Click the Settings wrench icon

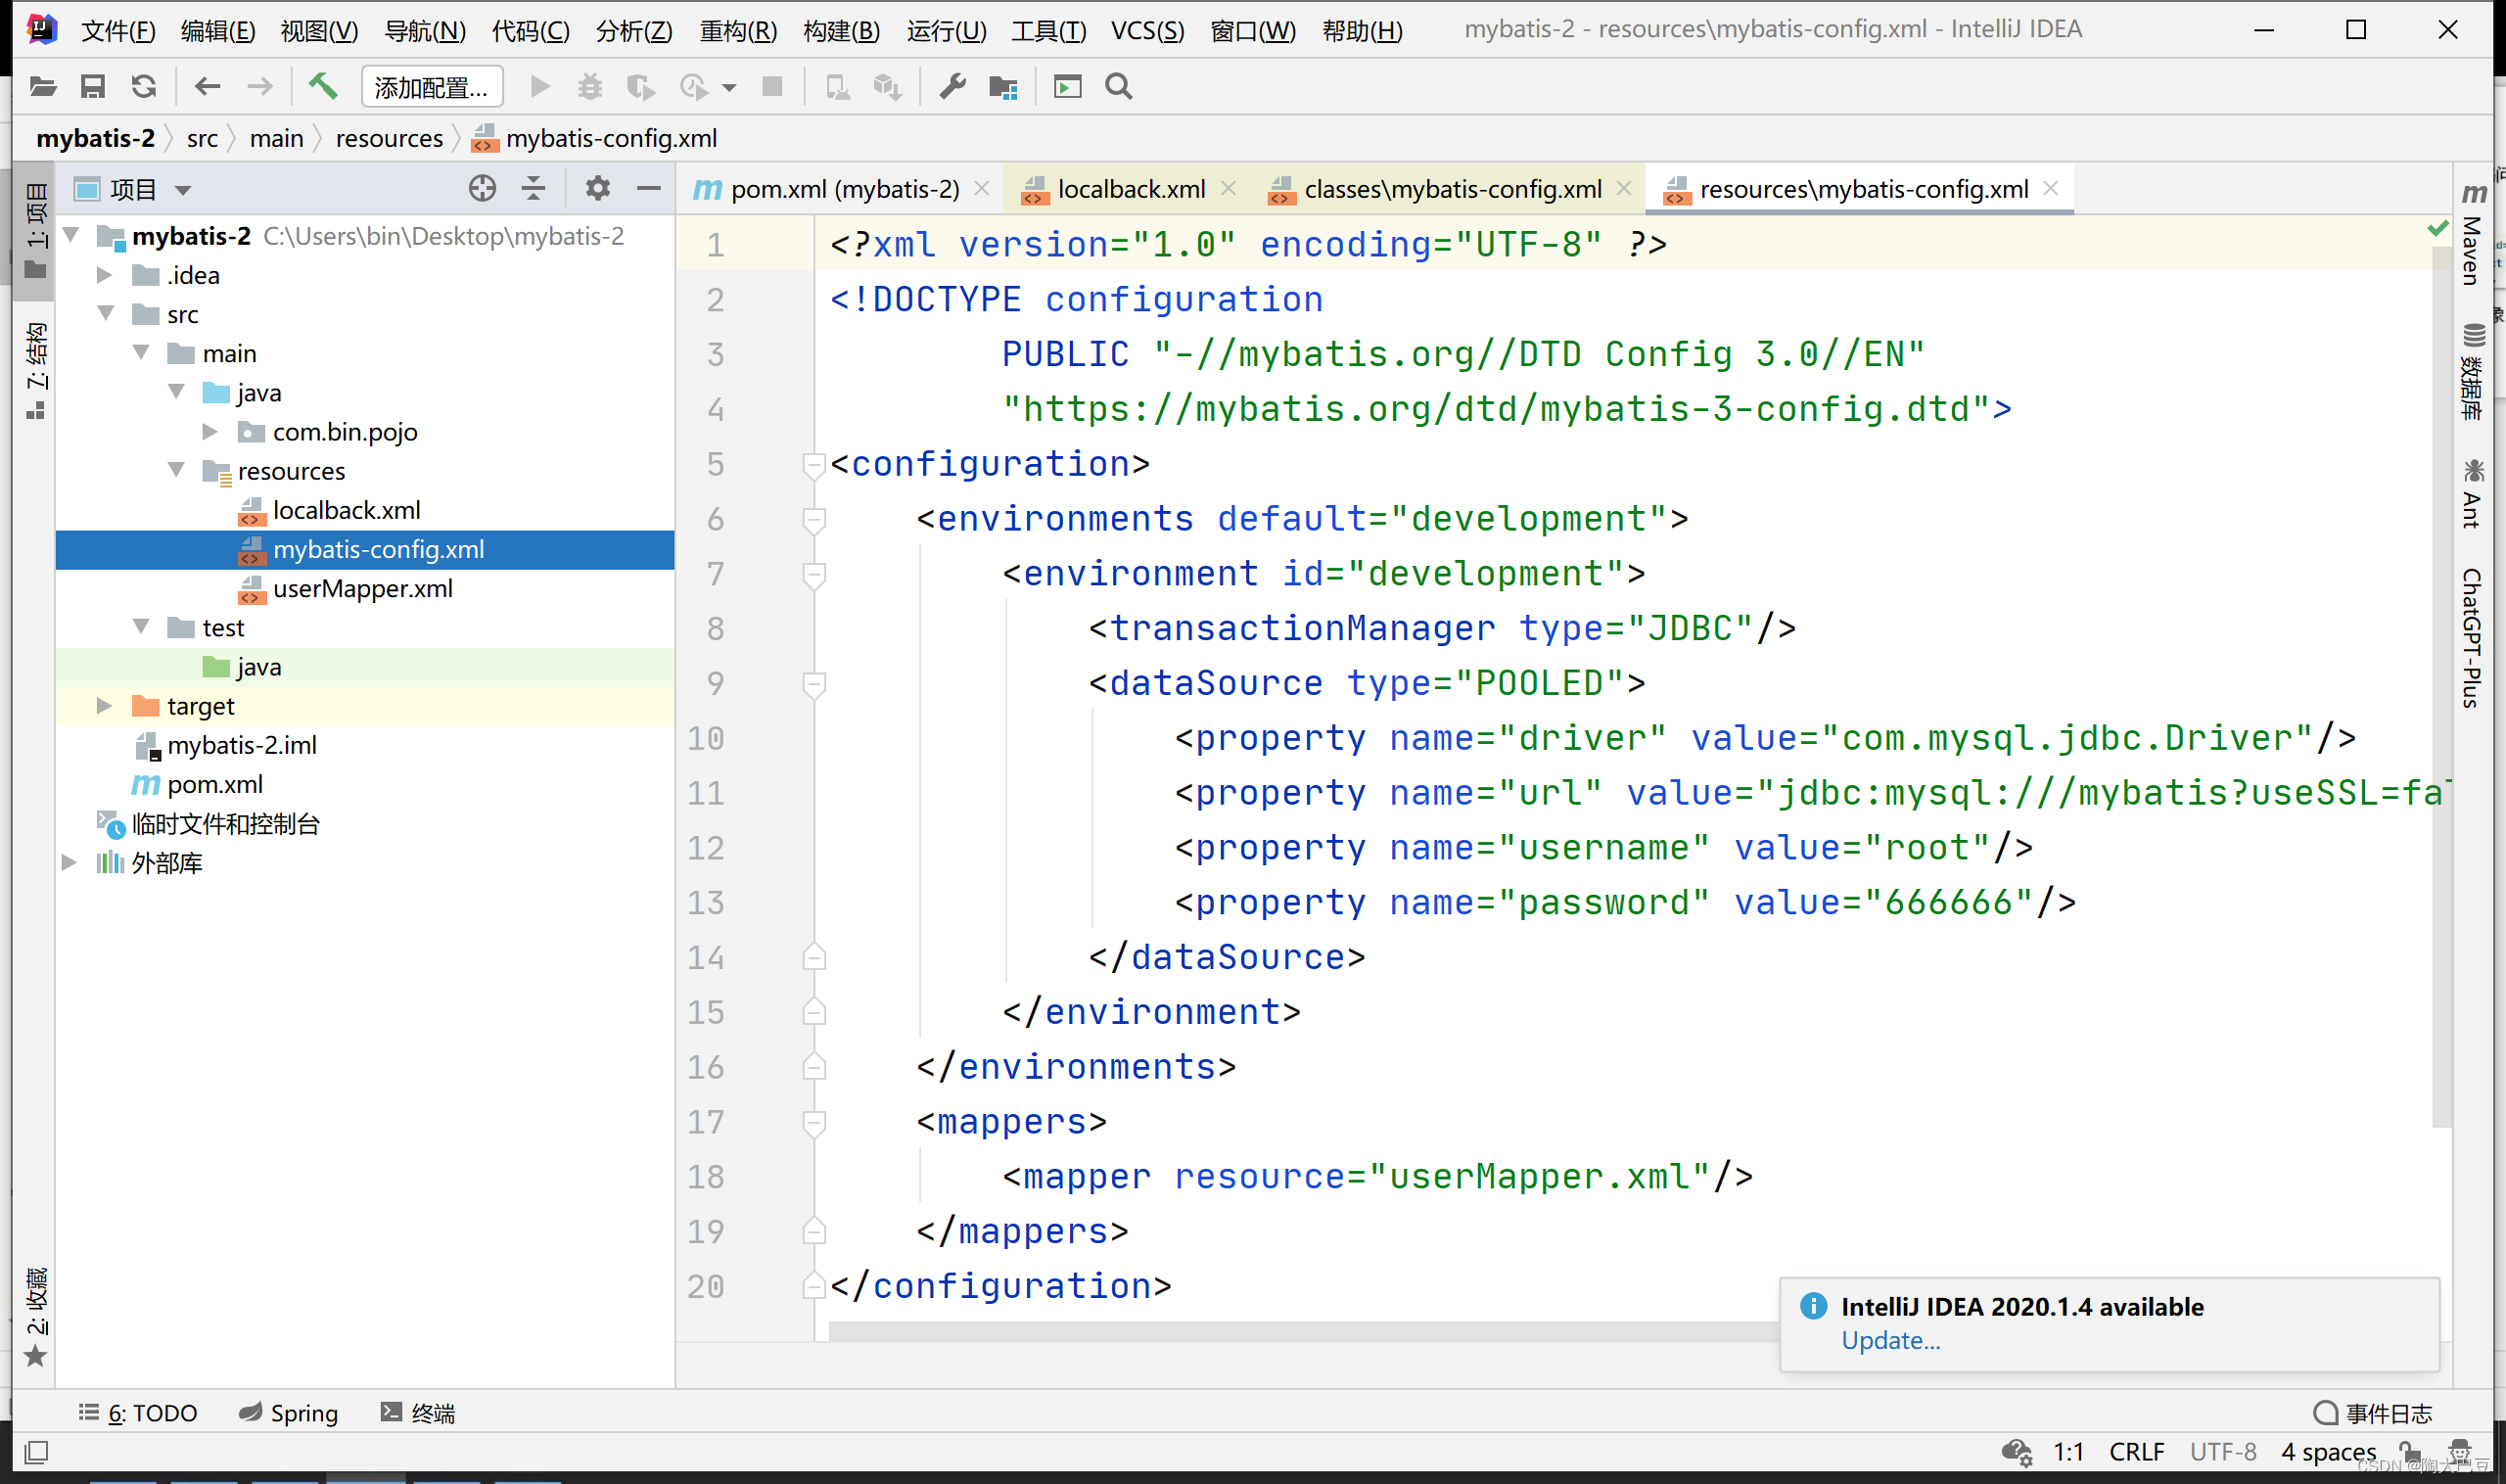click(952, 87)
